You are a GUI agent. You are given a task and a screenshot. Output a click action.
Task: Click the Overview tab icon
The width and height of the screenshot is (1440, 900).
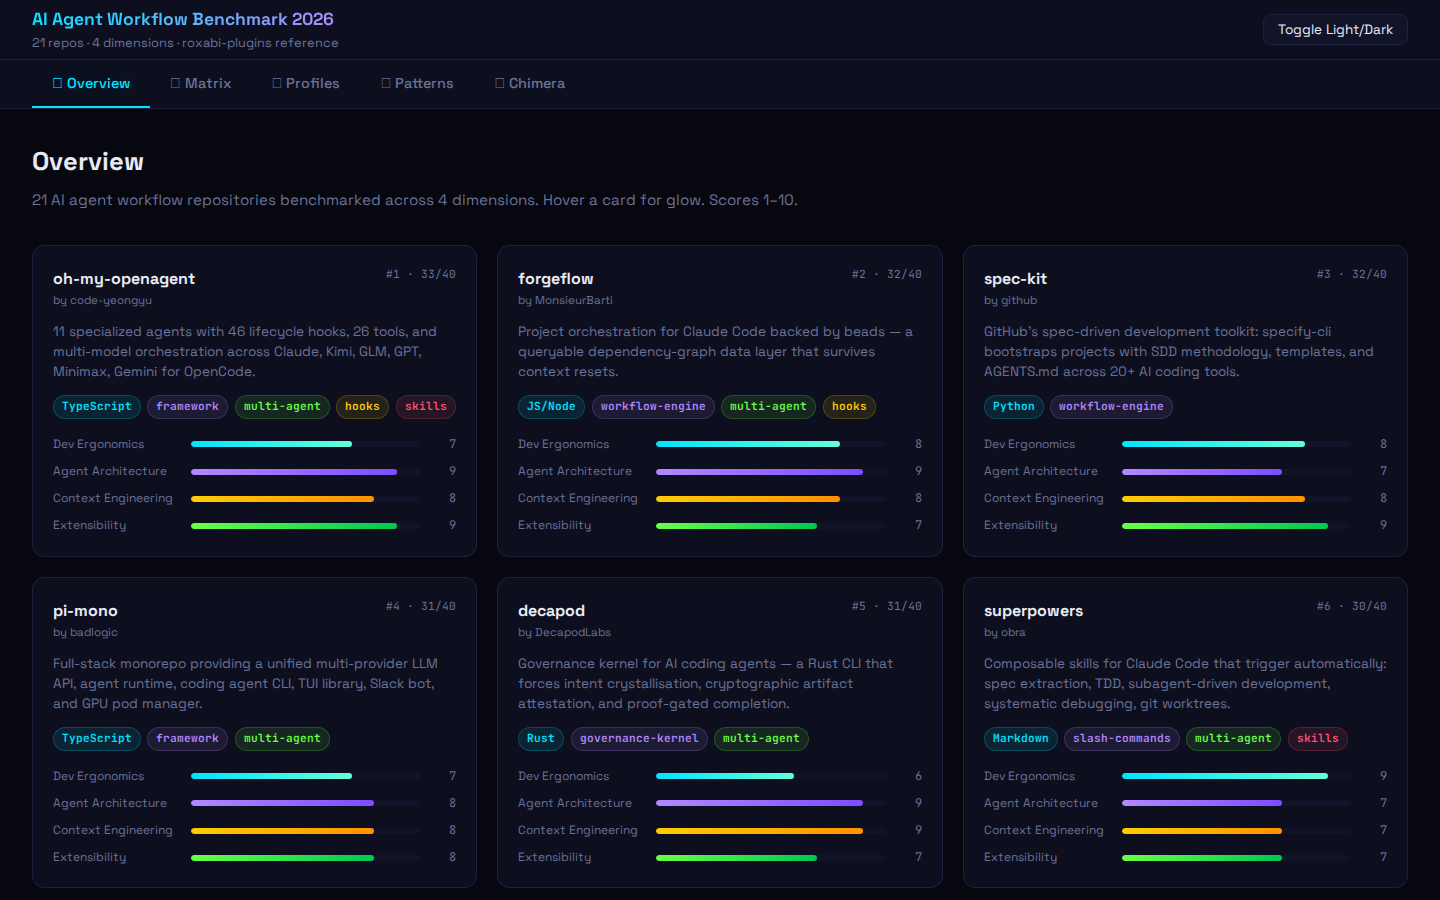[57, 84]
